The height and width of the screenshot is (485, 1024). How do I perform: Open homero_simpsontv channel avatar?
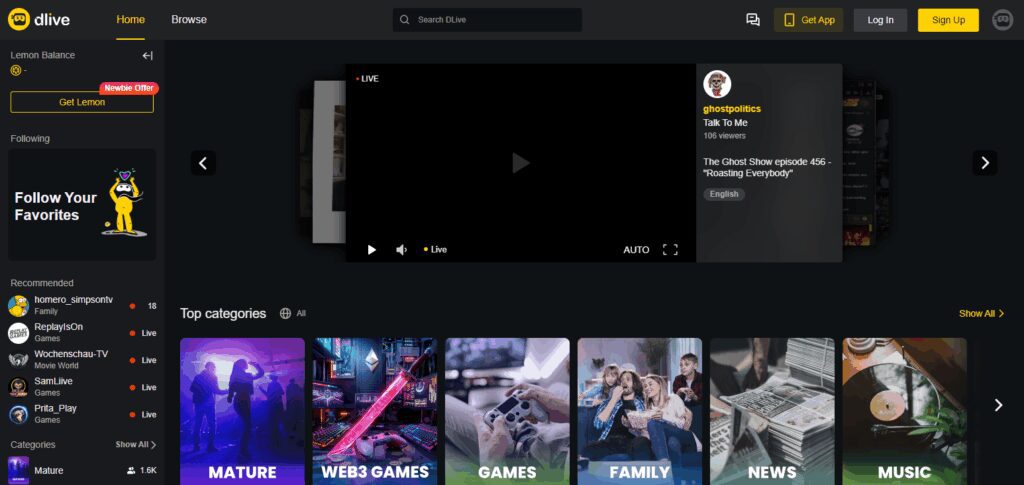(18, 305)
